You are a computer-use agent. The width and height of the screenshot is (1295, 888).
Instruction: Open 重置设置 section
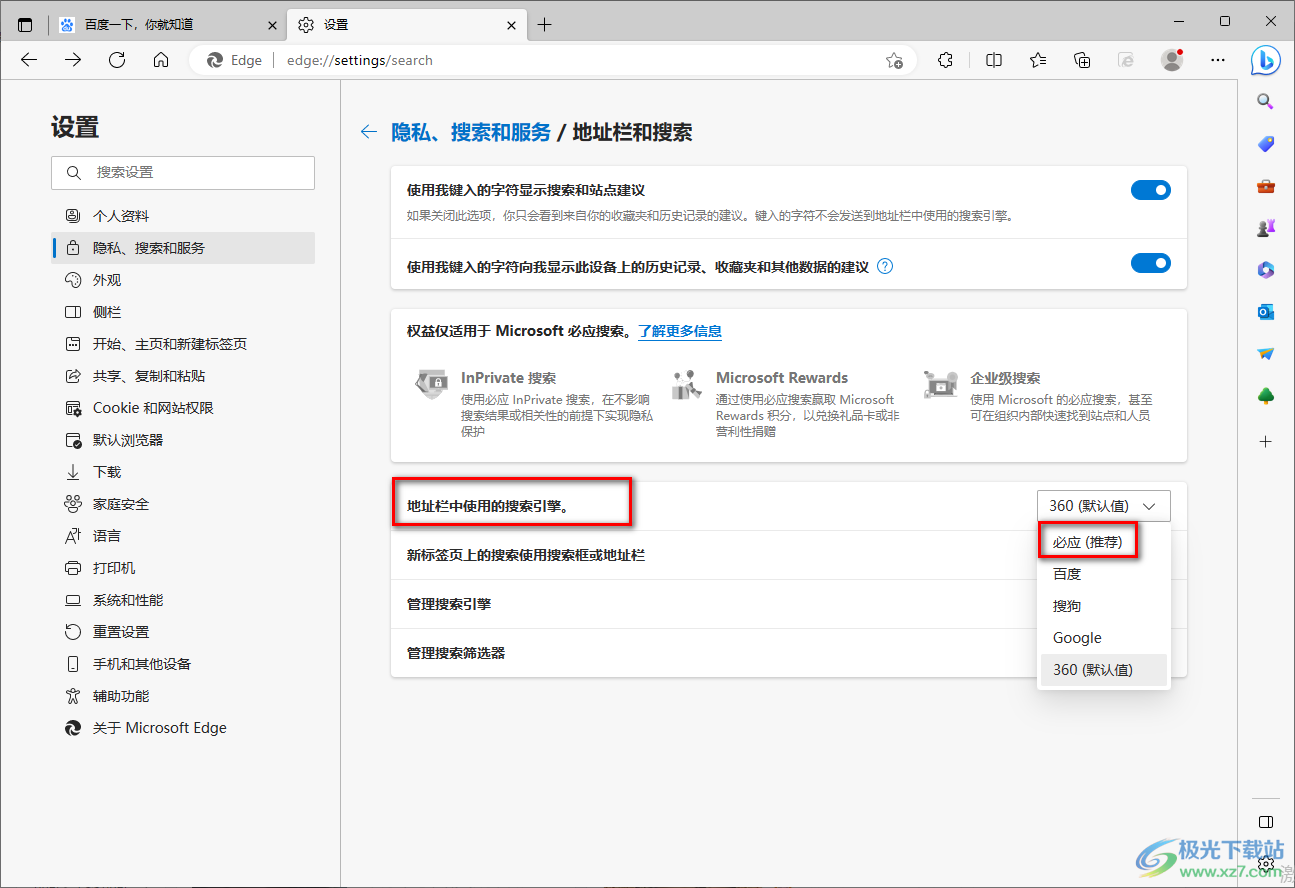pyautogui.click(x=183, y=632)
